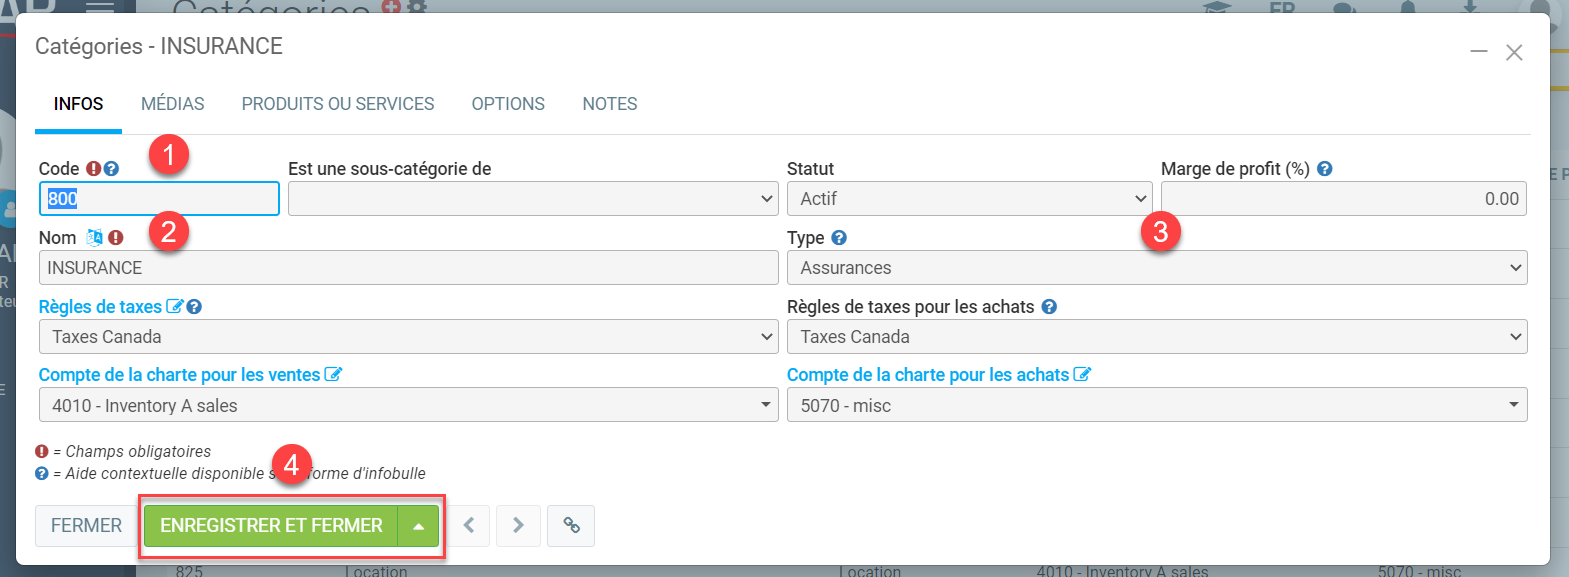Open the Statut dropdown

pyautogui.click(x=968, y=199)
